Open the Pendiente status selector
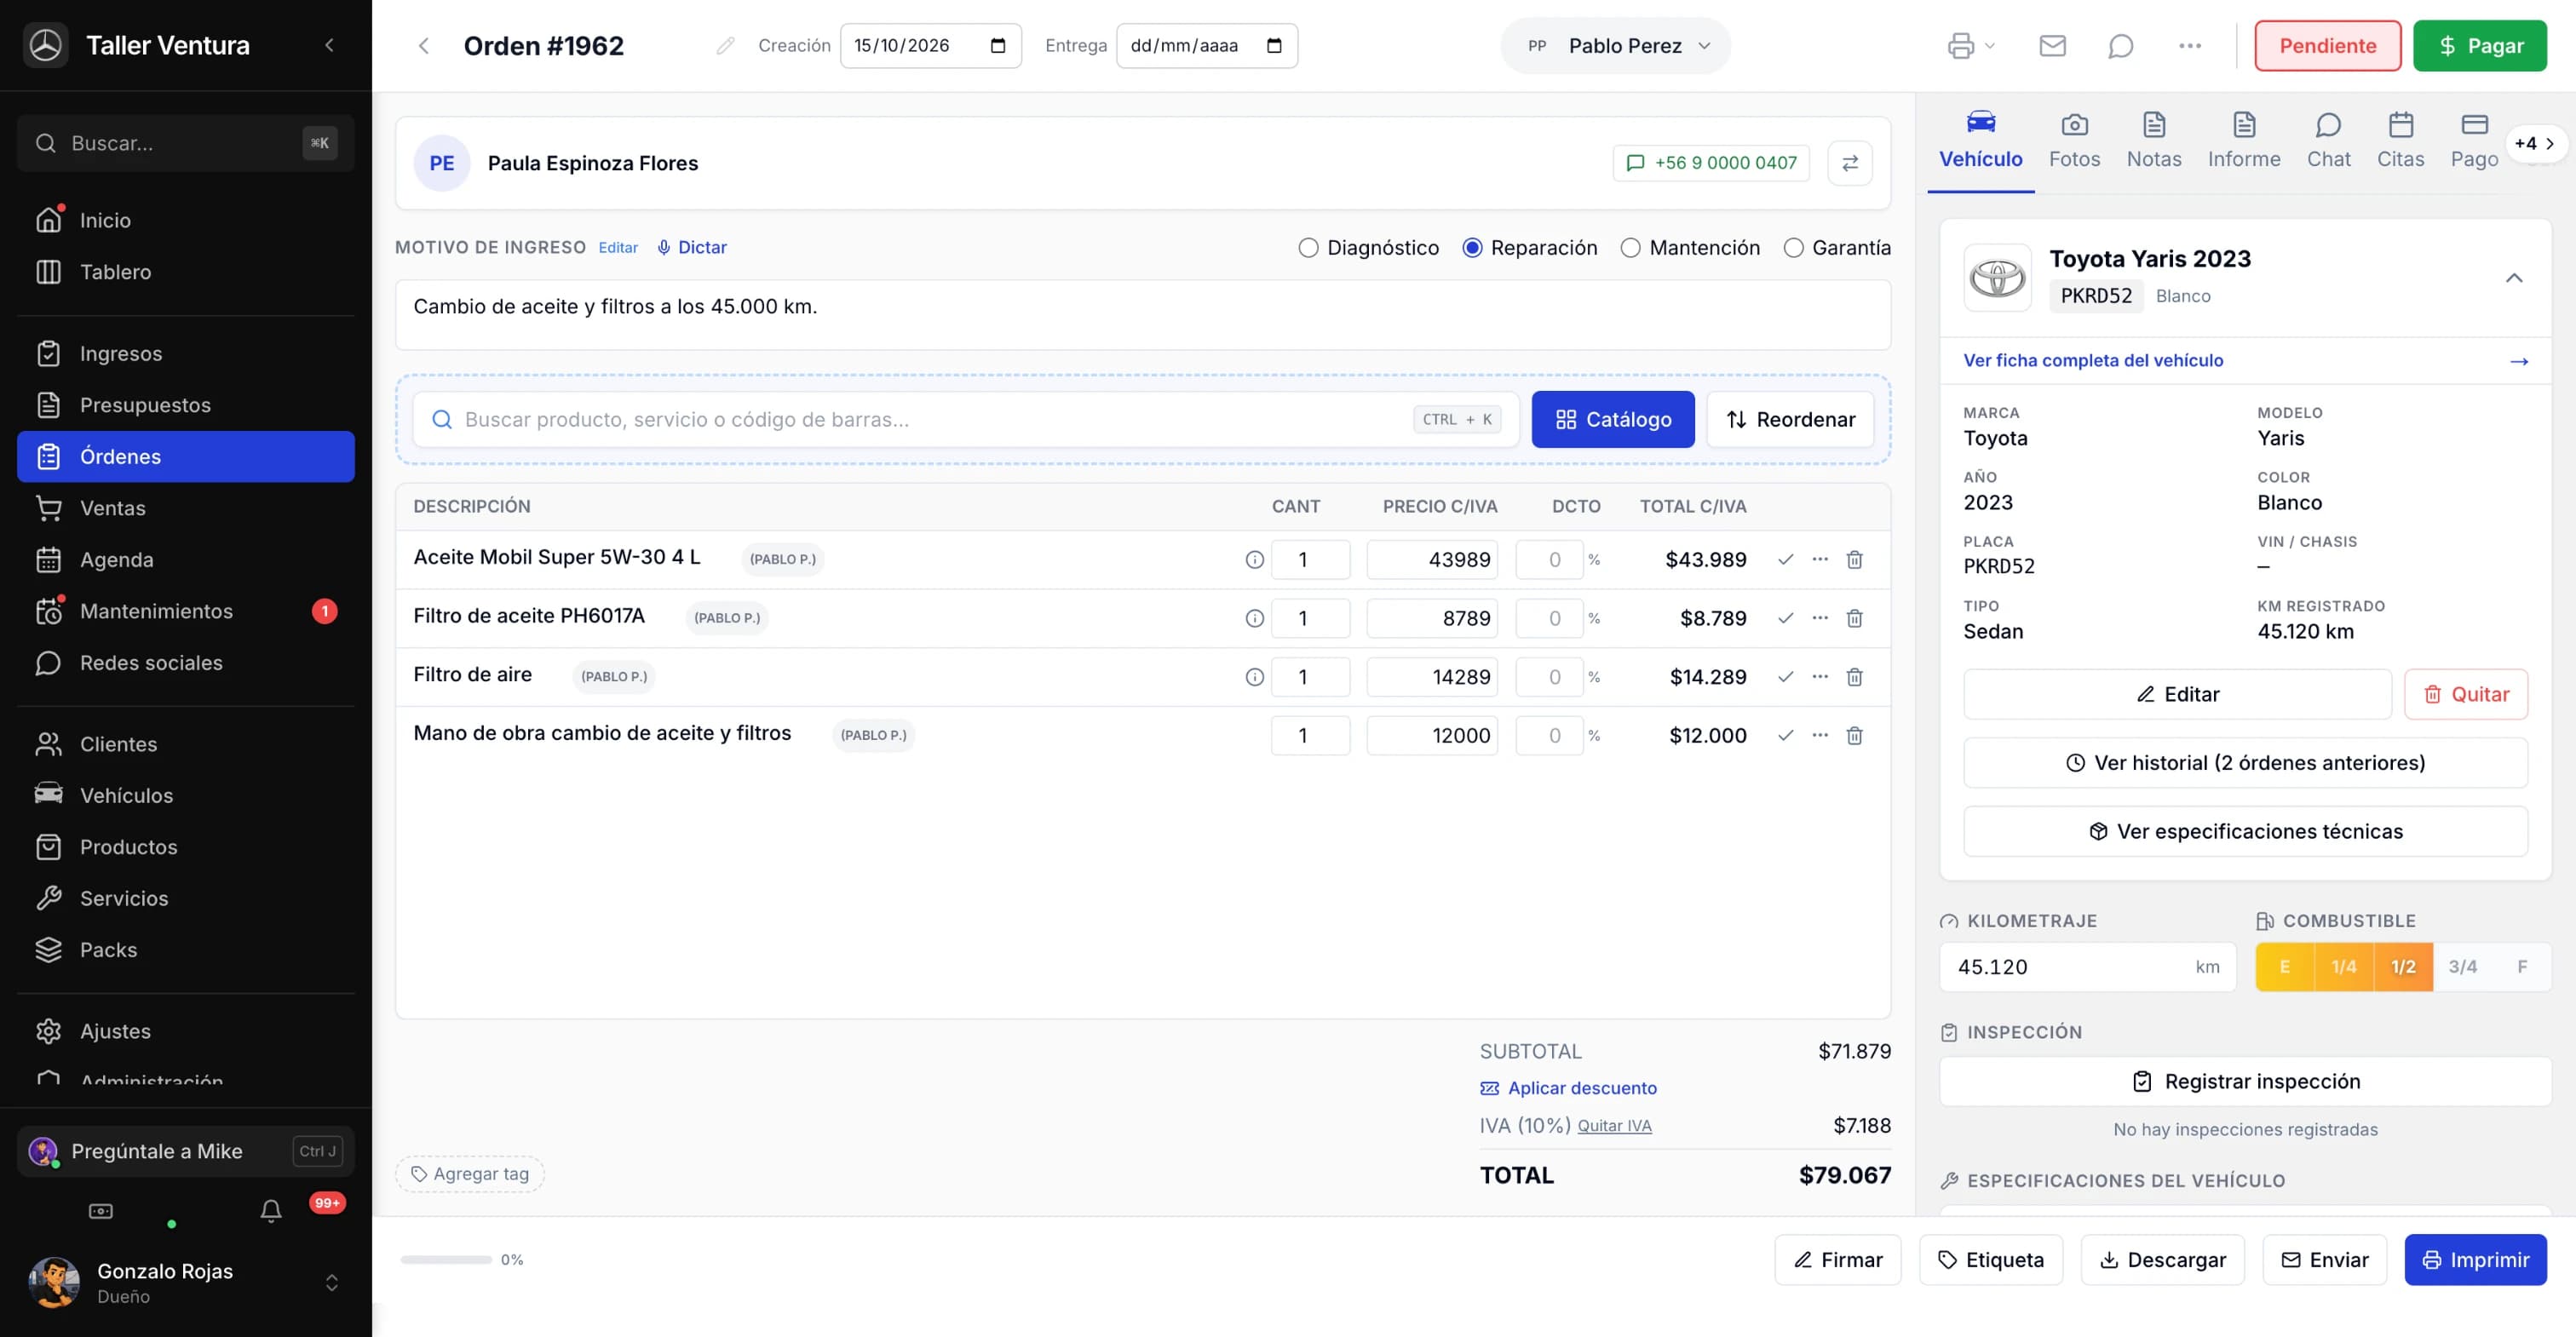The image size is (2576, 1337). point(2327,46)
